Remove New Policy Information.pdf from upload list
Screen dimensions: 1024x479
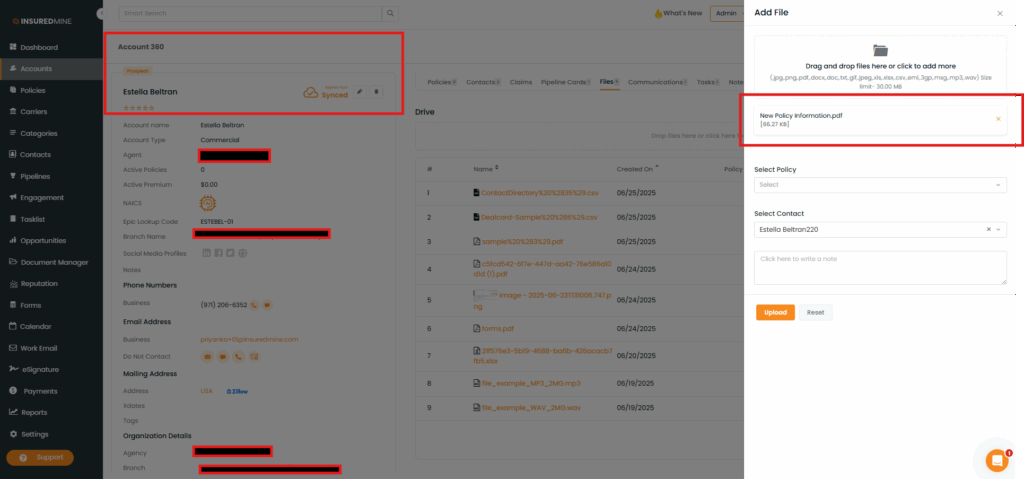[x=998, y=119]
